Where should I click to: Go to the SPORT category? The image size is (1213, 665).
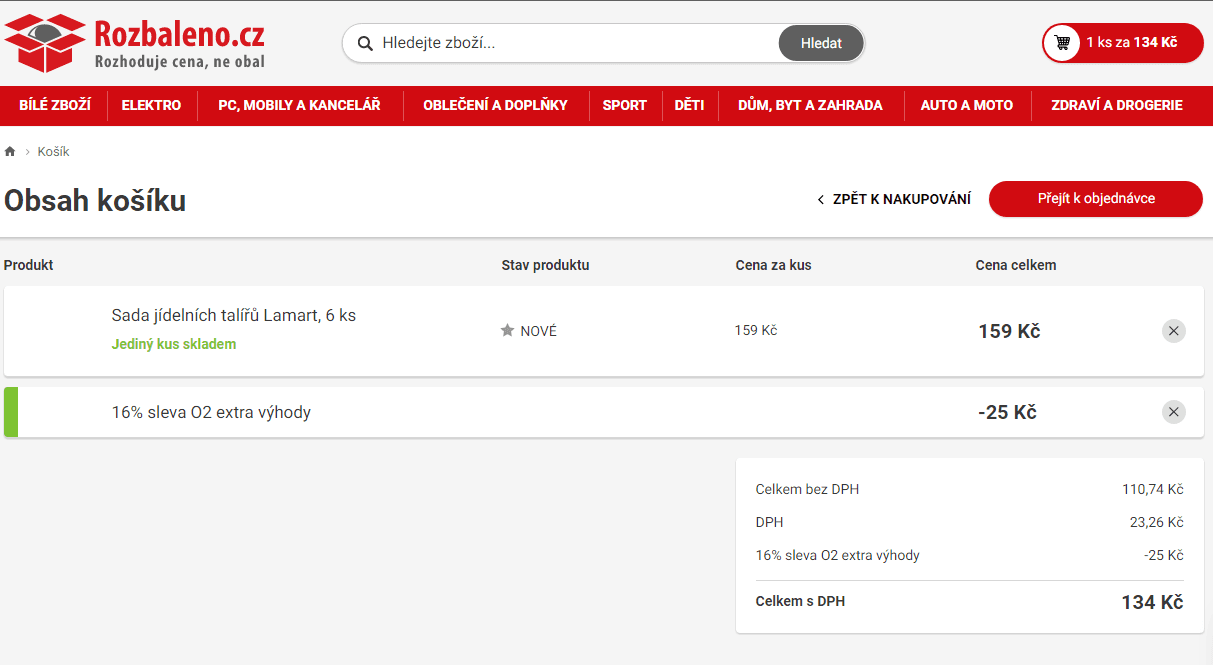624,105
